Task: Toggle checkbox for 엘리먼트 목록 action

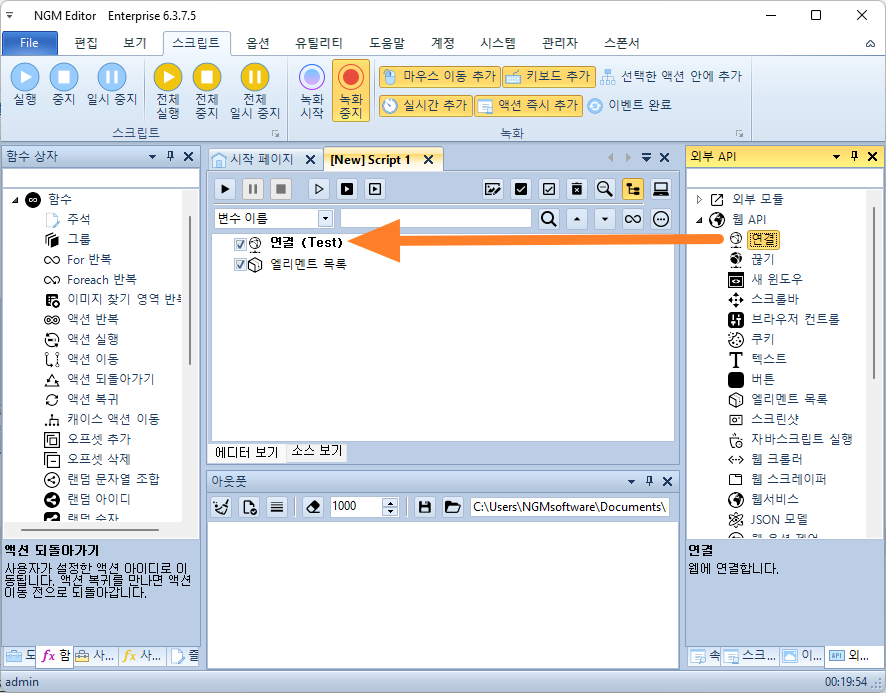Action: [x=240, y=265]
